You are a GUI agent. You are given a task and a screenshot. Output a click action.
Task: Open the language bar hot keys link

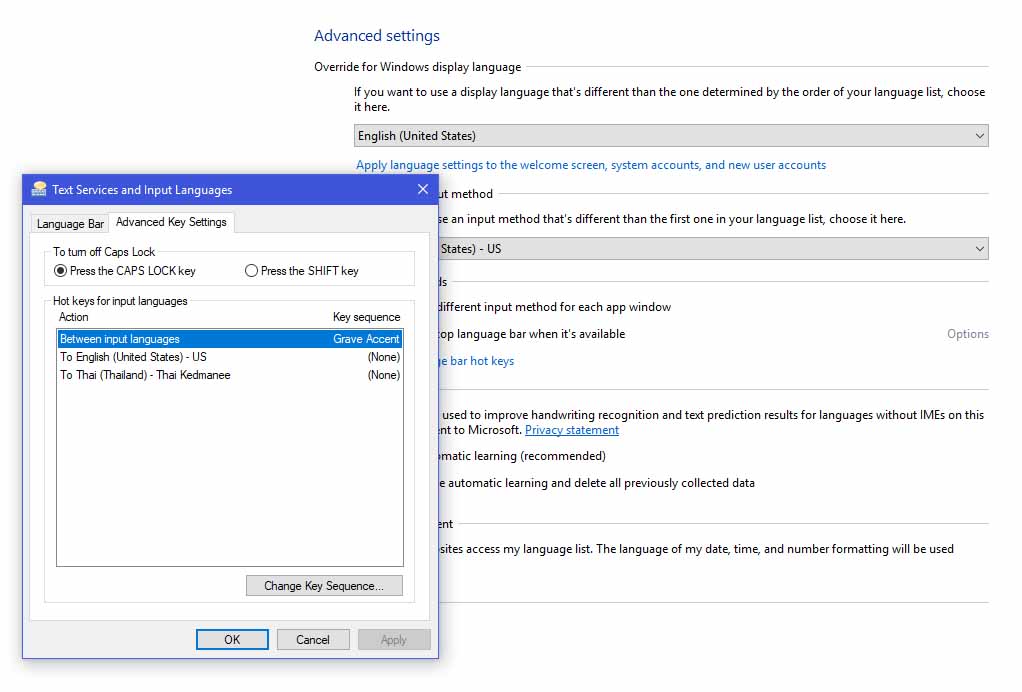[x=476, y=361]
